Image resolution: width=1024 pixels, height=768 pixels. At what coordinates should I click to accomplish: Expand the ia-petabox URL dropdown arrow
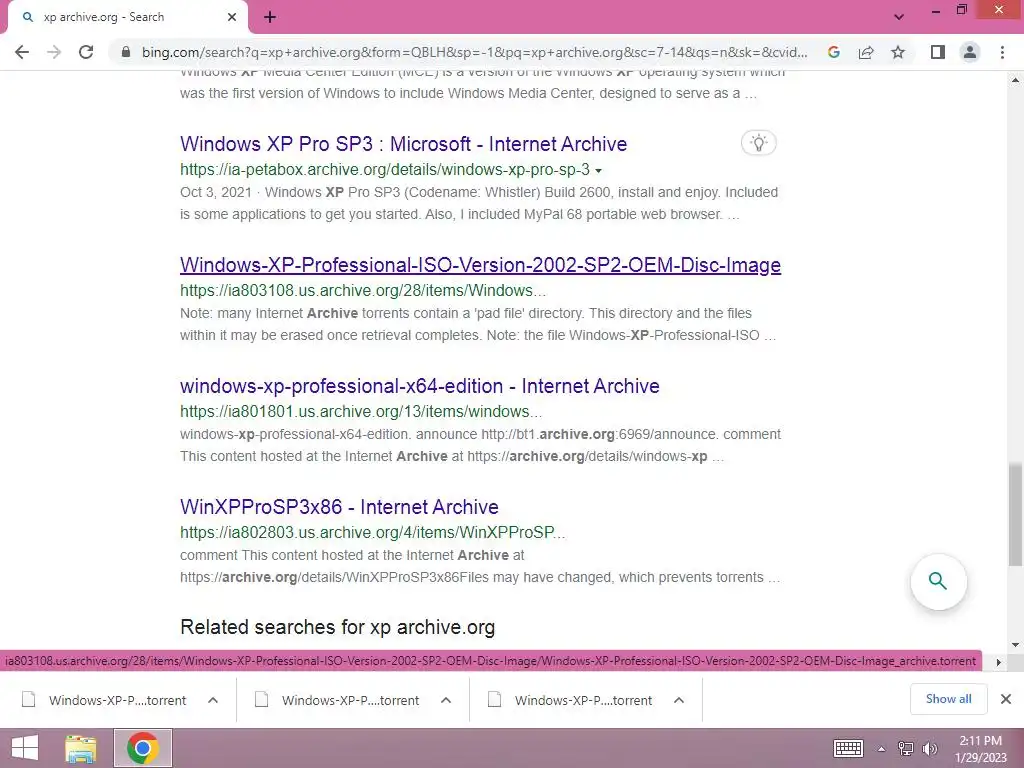(x=598, y=170)
